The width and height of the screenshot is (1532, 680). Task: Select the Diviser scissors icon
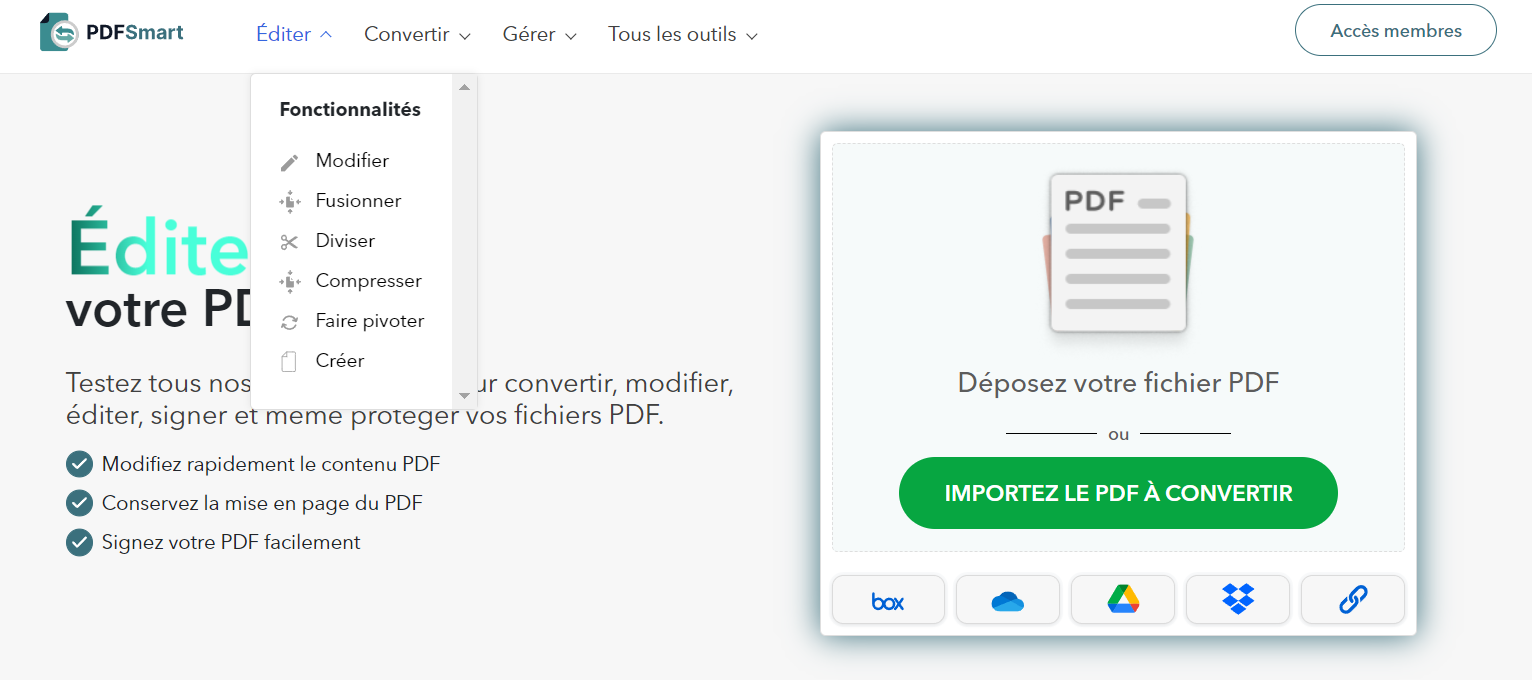(x=291, y=240)
